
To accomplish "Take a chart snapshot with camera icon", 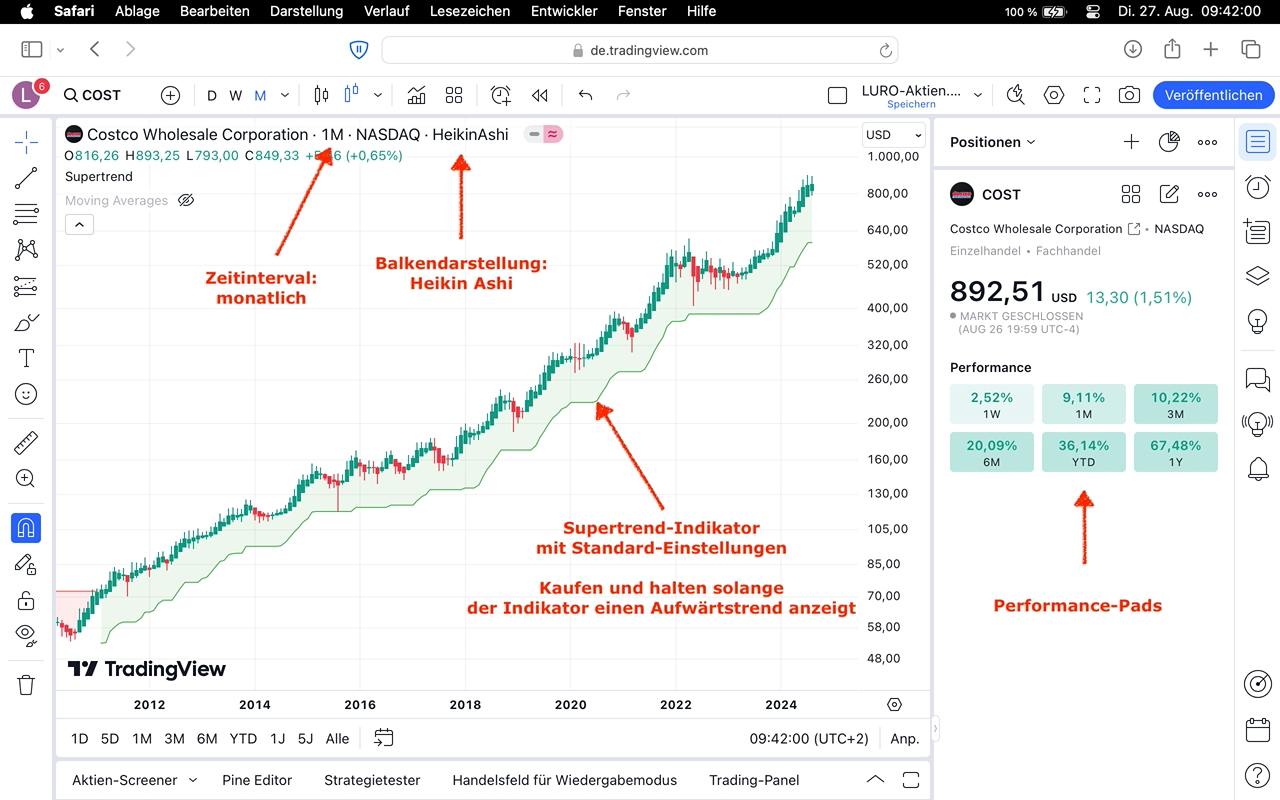I will (1129, 95).
